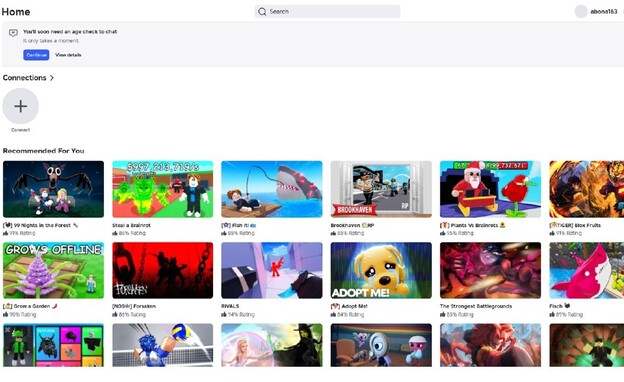The width and height of the screenshot is (624, 382).
Task: Add a connection with the plus button
Action: (20, 106)
